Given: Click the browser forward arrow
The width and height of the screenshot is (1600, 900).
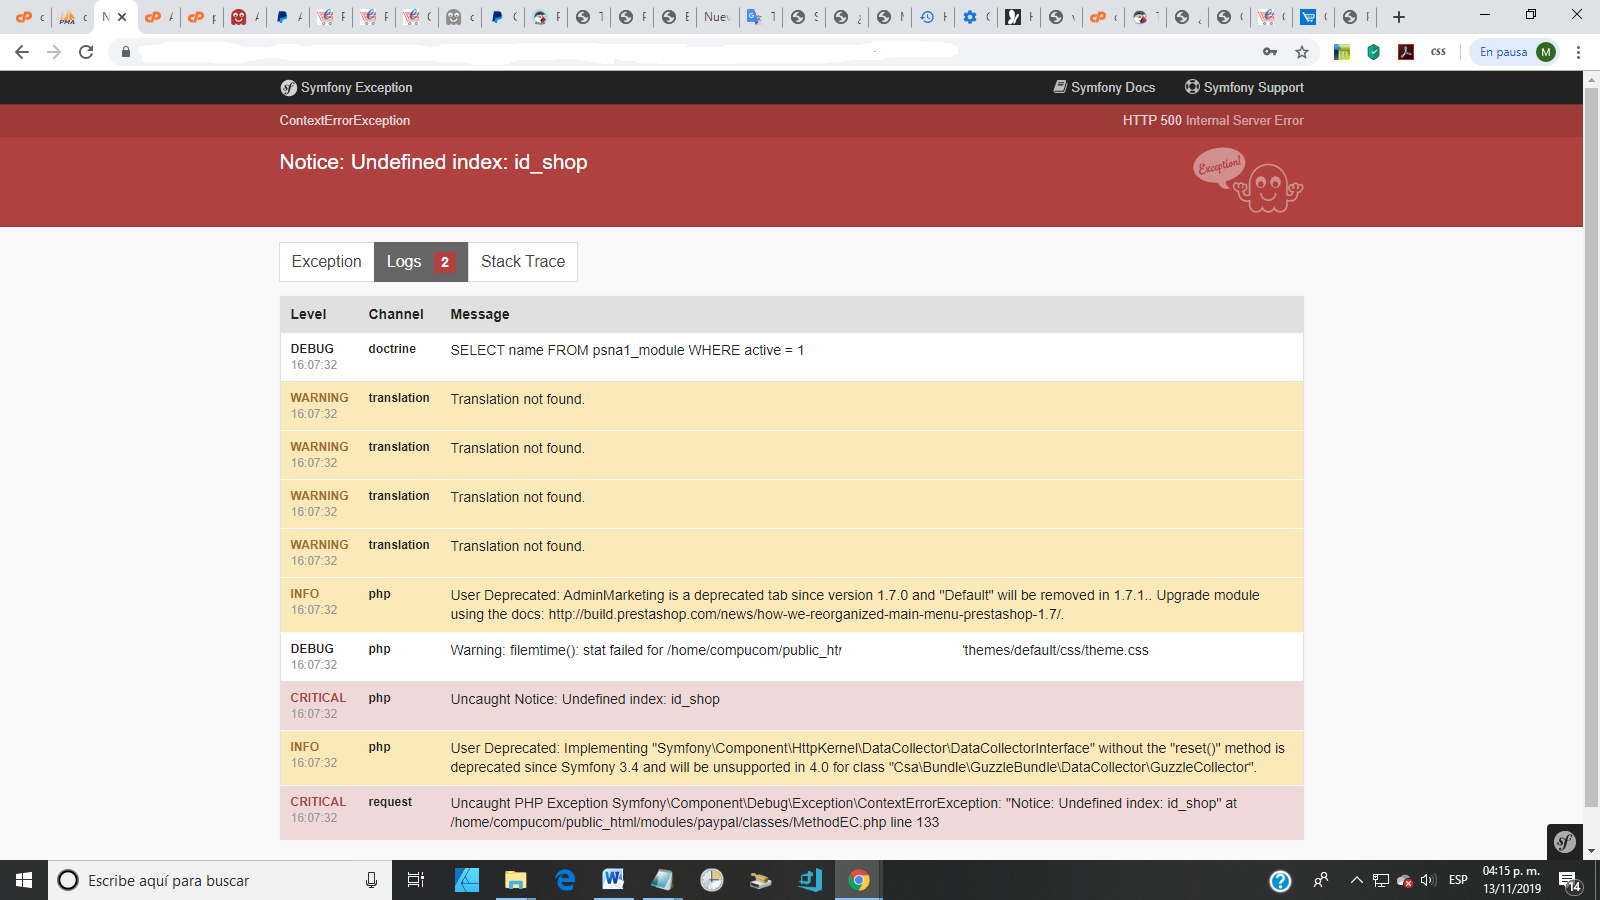Looking at the screenshot, I should pos(54,52).
